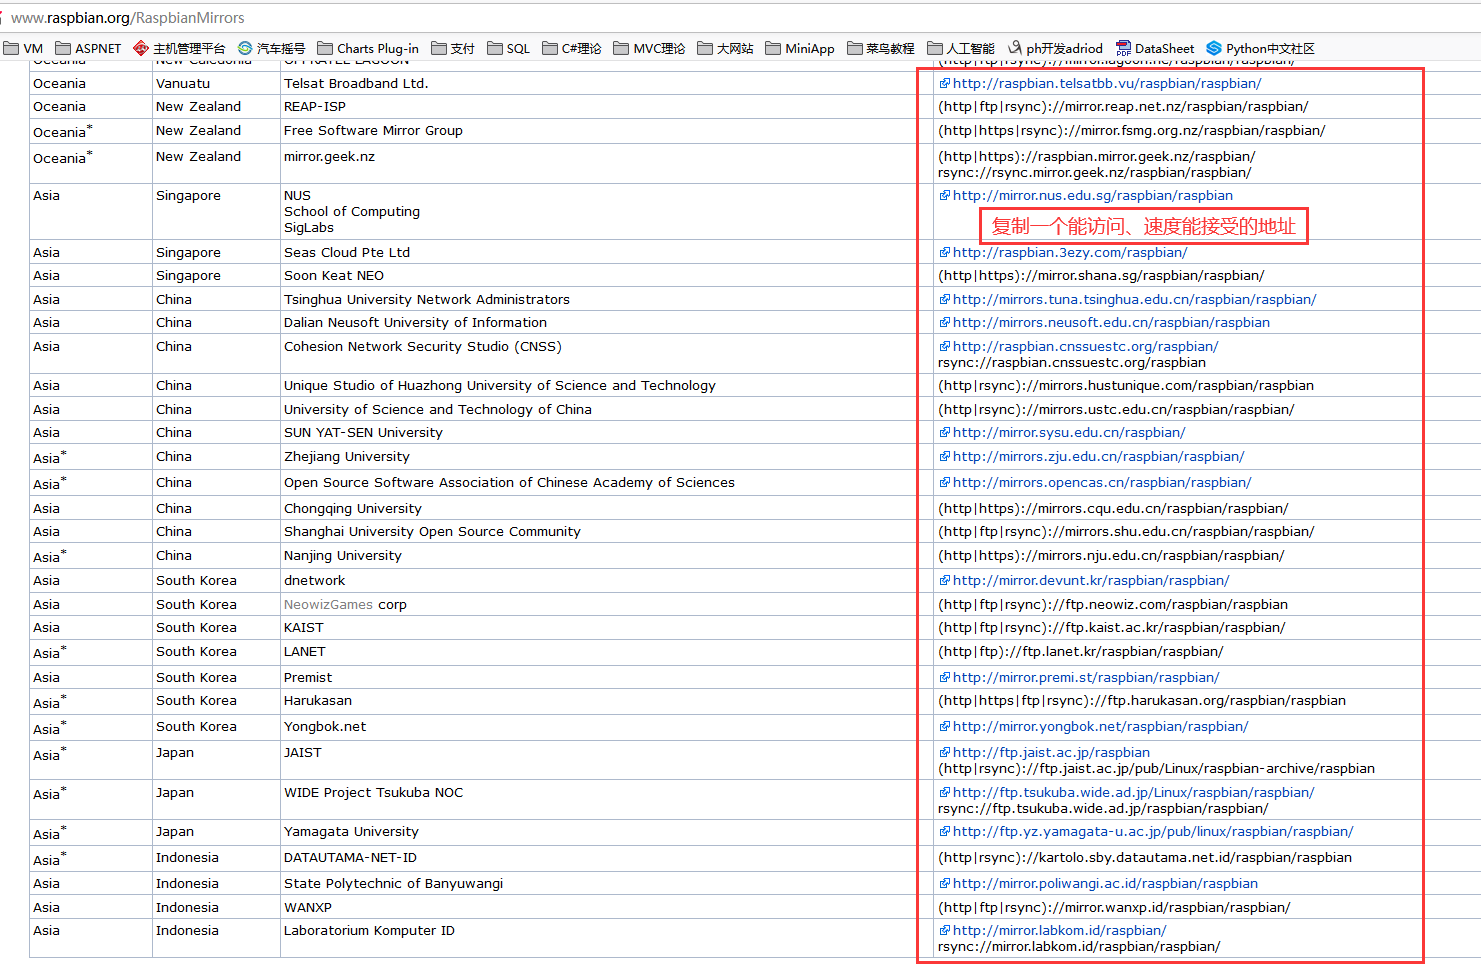1481x969 pixels.
Task: Follow the raspbian.3ezy.com mirror link
Action: [1070, 253]
